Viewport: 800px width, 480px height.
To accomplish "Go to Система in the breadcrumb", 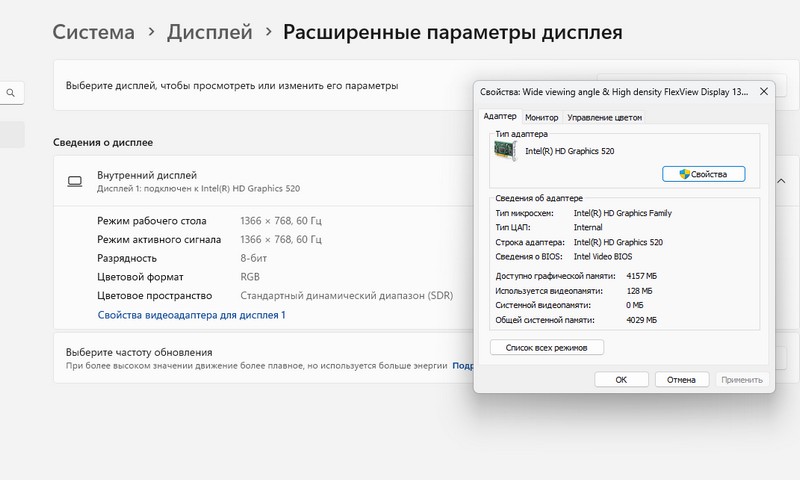I will click(x=93, y=32).
